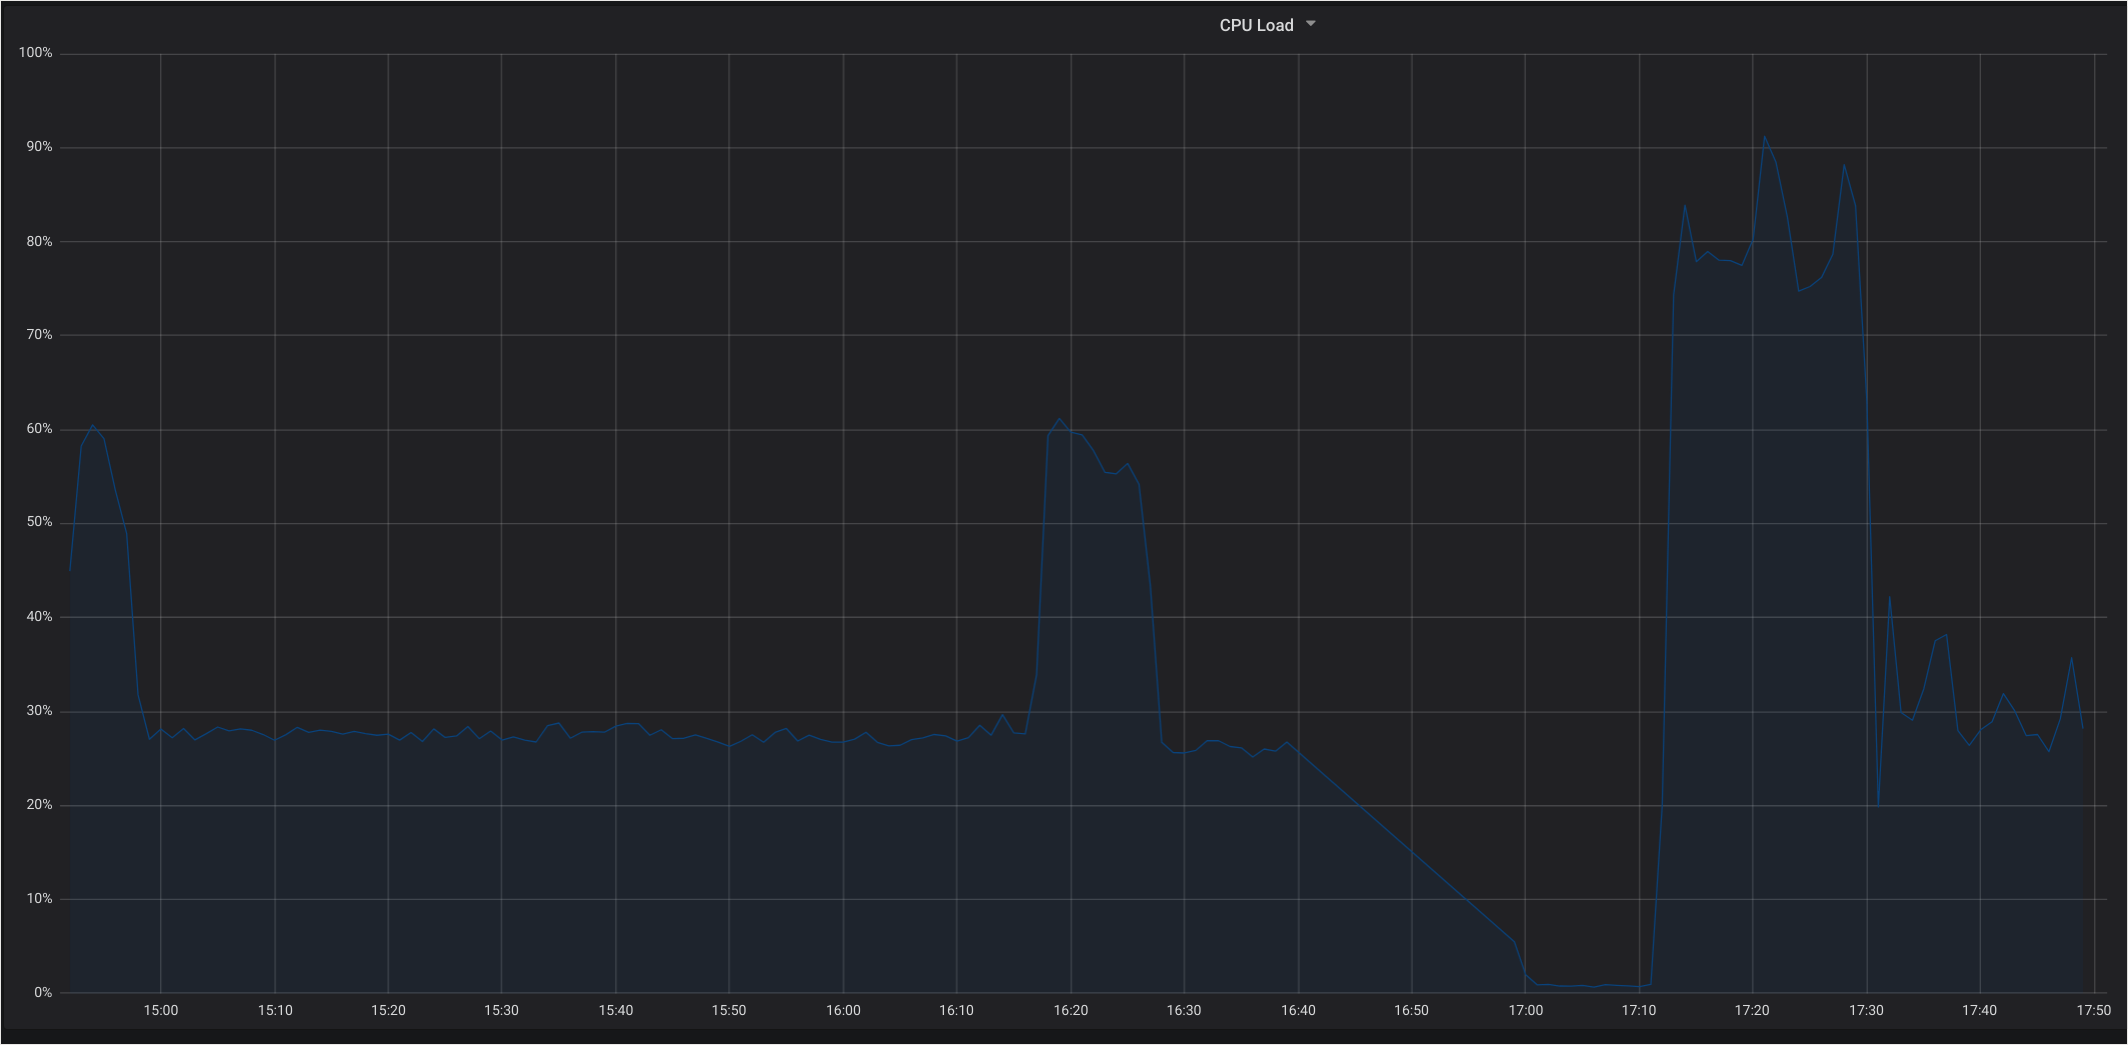The image size is (2128, 1045).
Task: Click the 42% spike after 17:30
Action: (1889, 597)
